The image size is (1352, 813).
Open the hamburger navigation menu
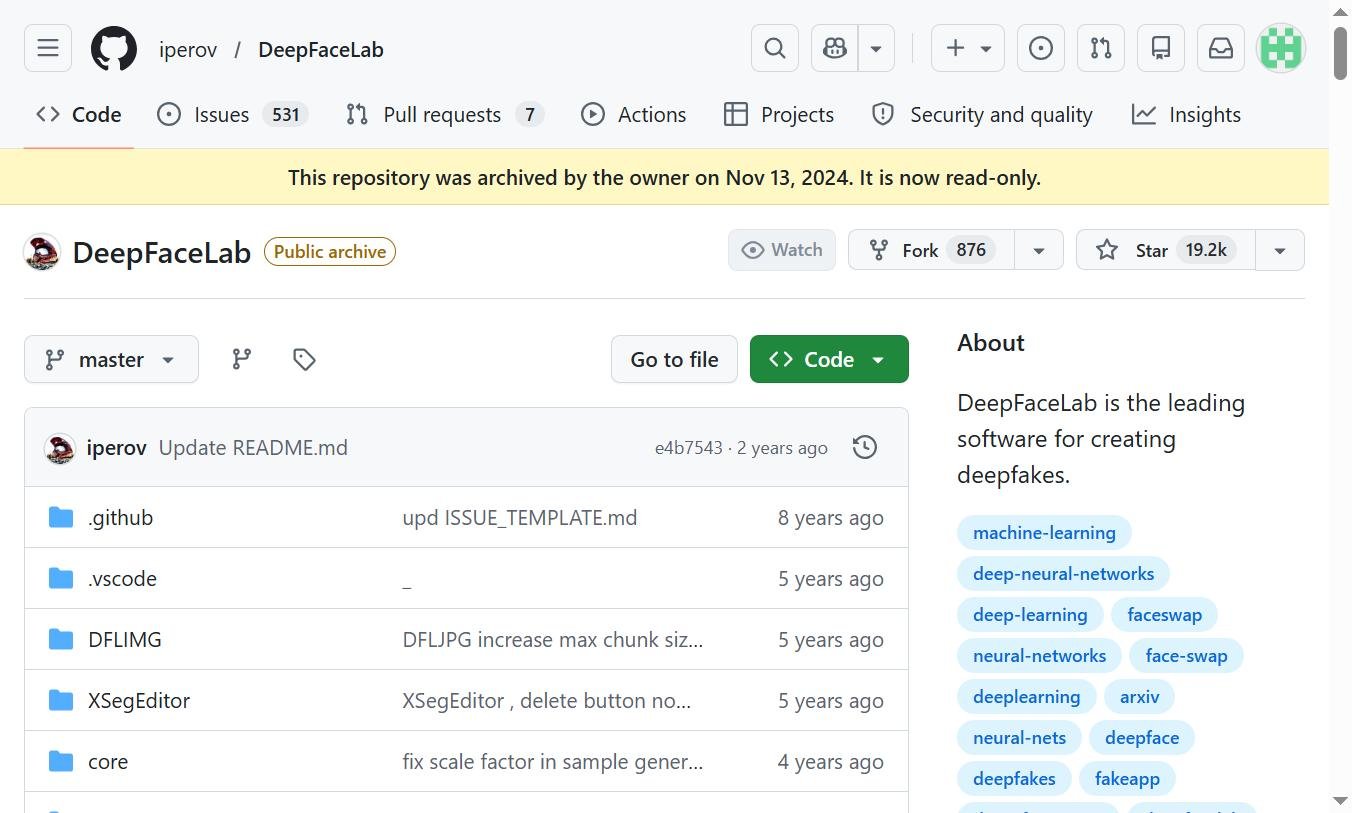click(x=48, y=48)
